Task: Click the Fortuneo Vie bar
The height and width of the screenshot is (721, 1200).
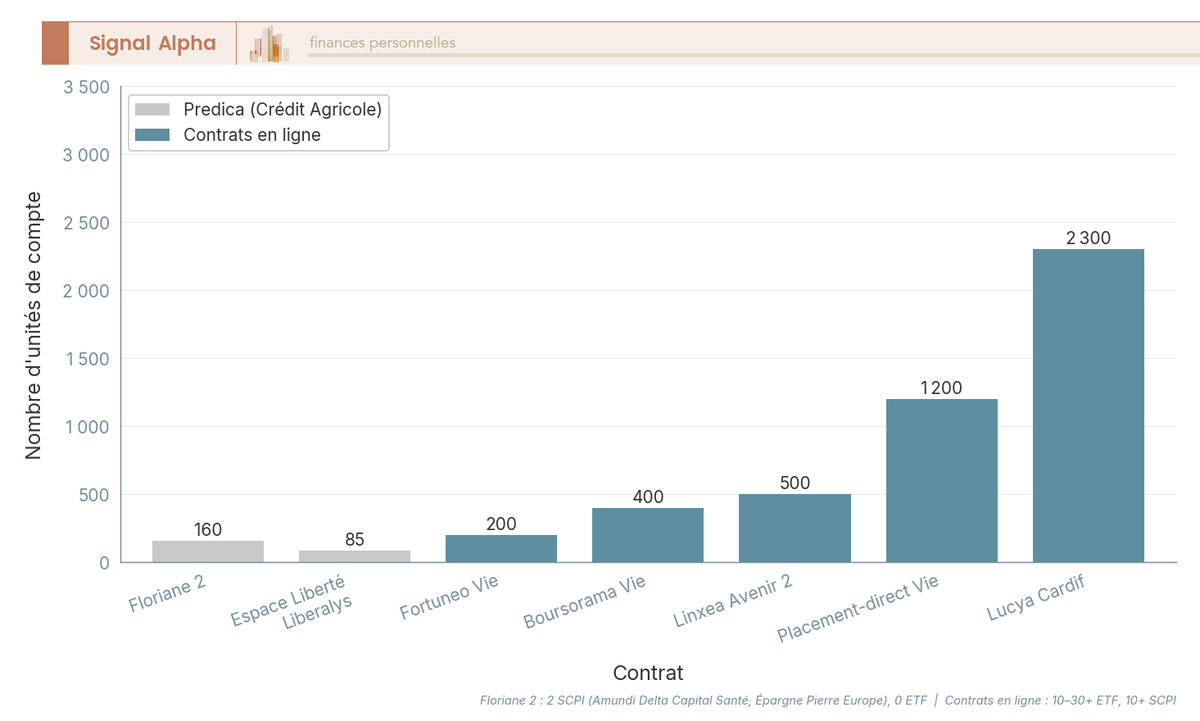Action: pyautogui.click(x=501, y=548)
